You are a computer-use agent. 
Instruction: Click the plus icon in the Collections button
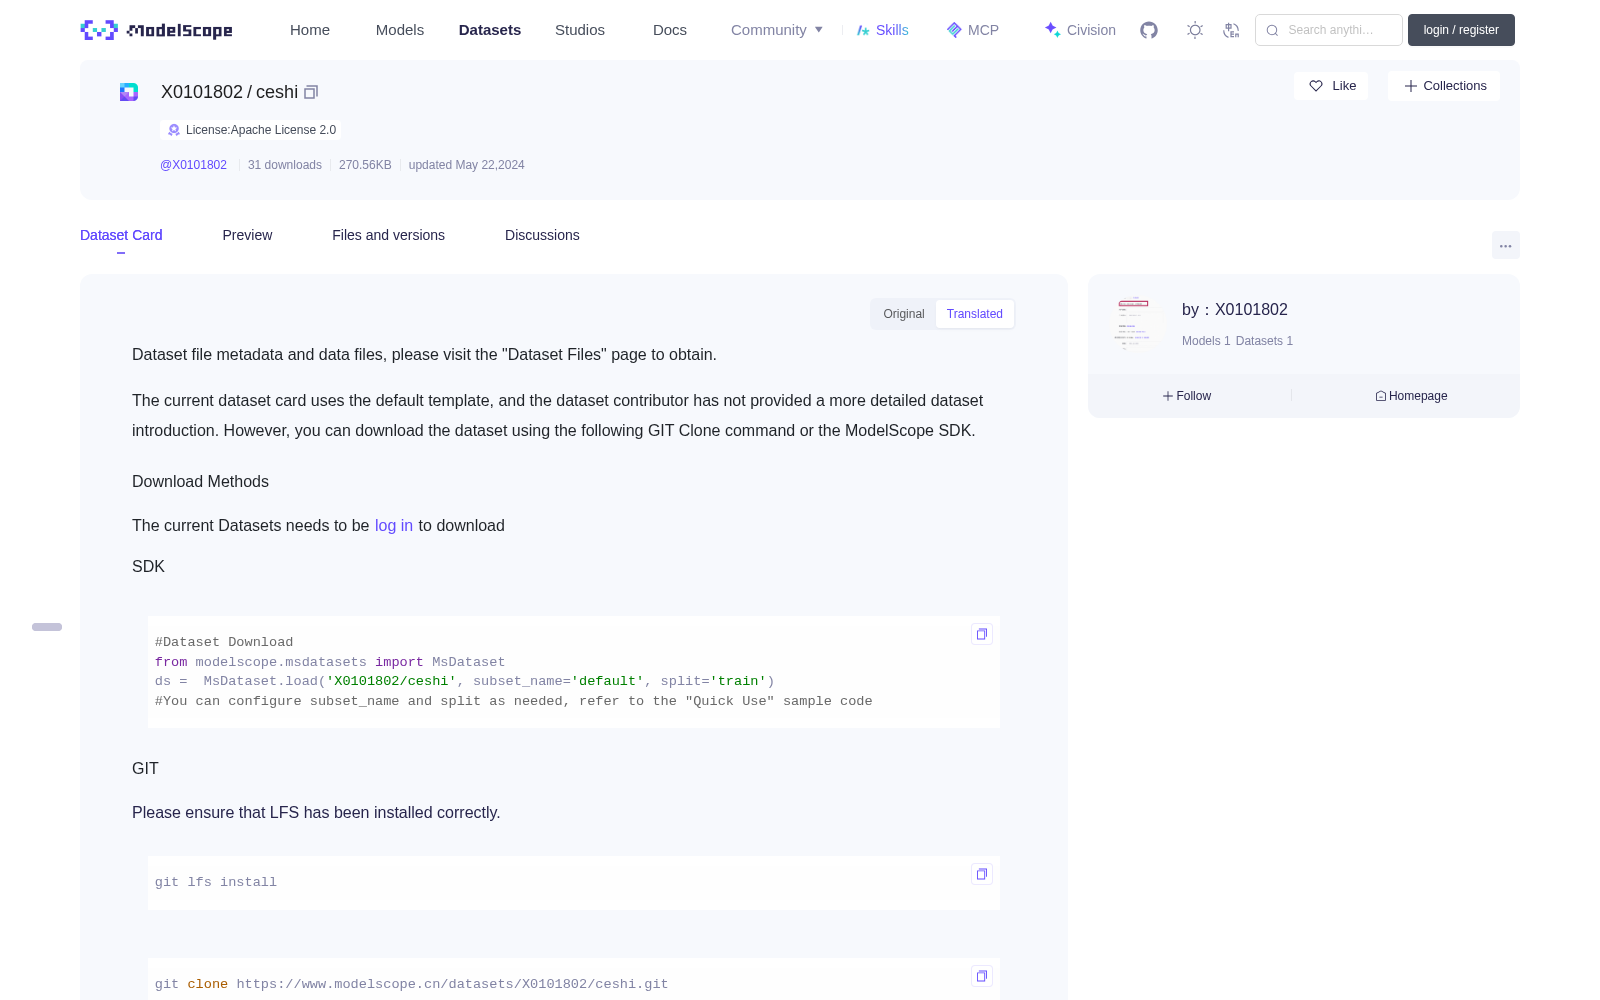coord(1411,86)
